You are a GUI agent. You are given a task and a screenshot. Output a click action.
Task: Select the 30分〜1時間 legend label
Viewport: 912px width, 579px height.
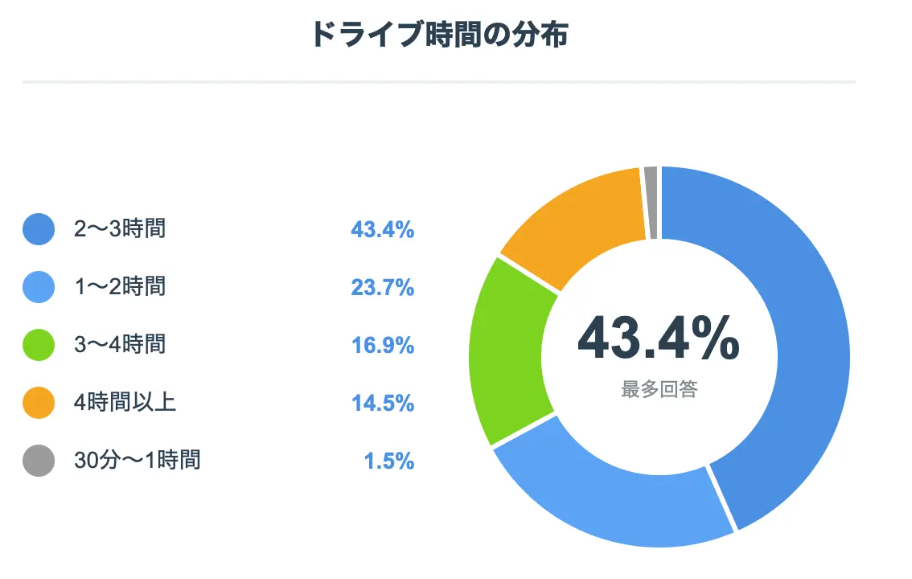[137, 461]
